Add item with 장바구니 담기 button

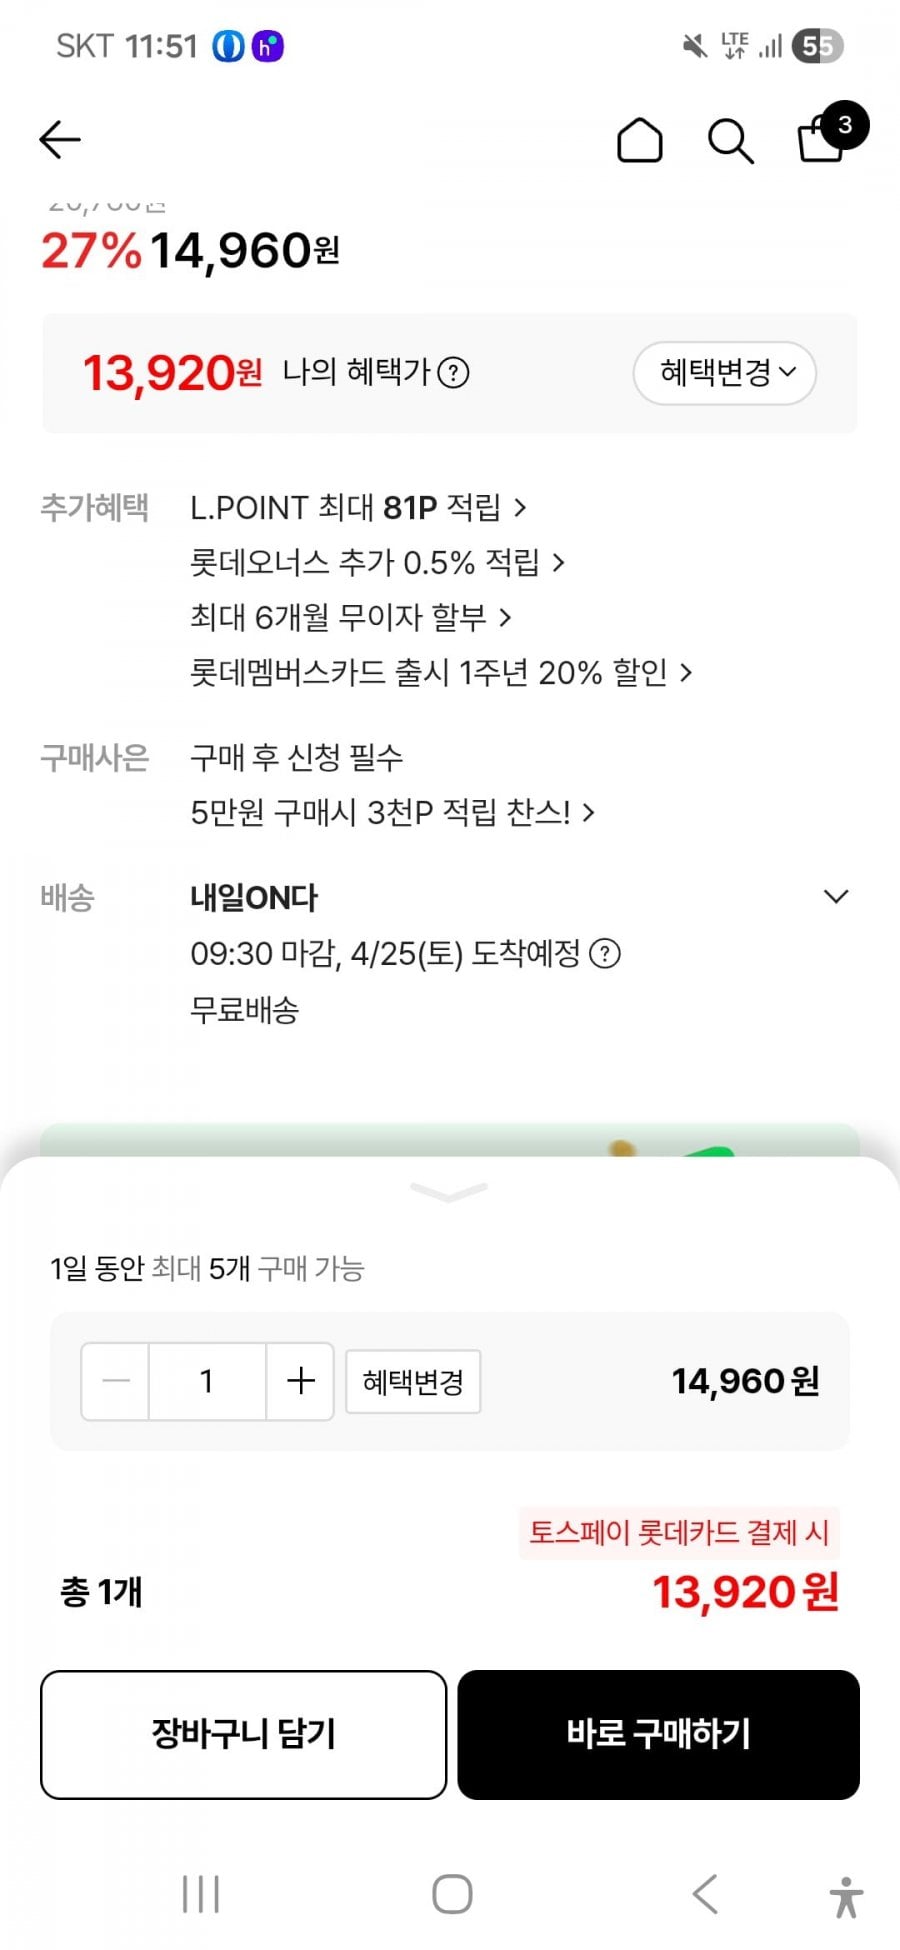(x=243, y=1734)
